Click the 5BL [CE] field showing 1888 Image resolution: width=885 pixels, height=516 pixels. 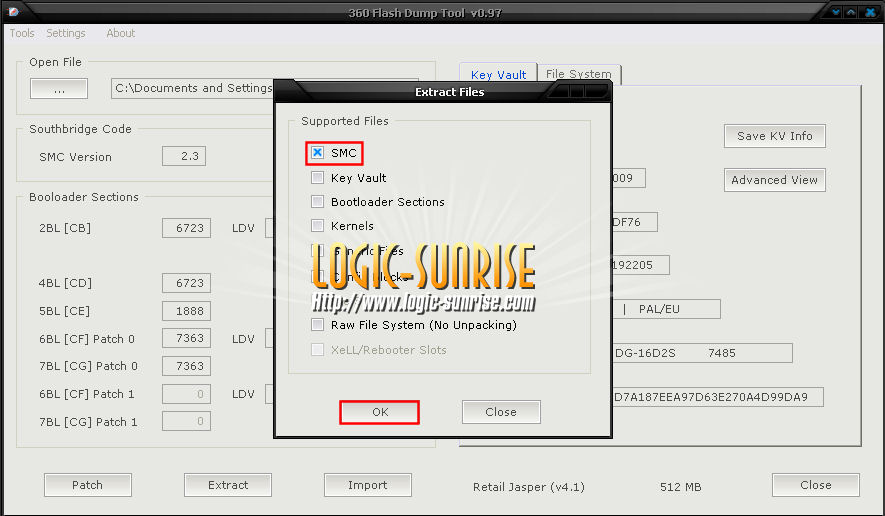coord(186,311)
